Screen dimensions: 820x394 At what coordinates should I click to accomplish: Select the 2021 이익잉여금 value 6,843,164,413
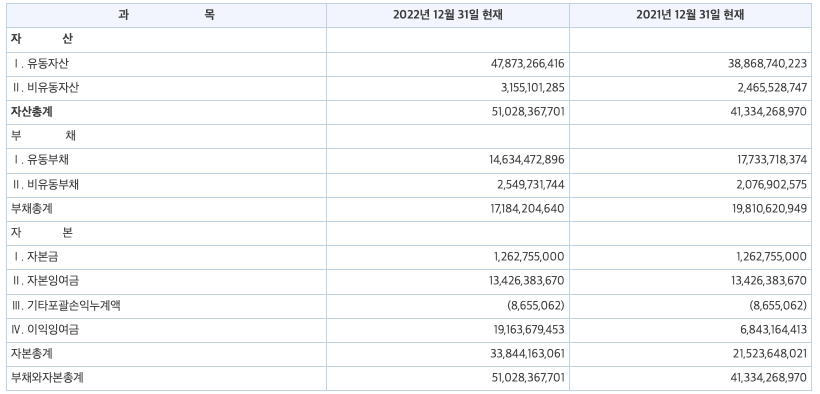click(x=773, y=330)
